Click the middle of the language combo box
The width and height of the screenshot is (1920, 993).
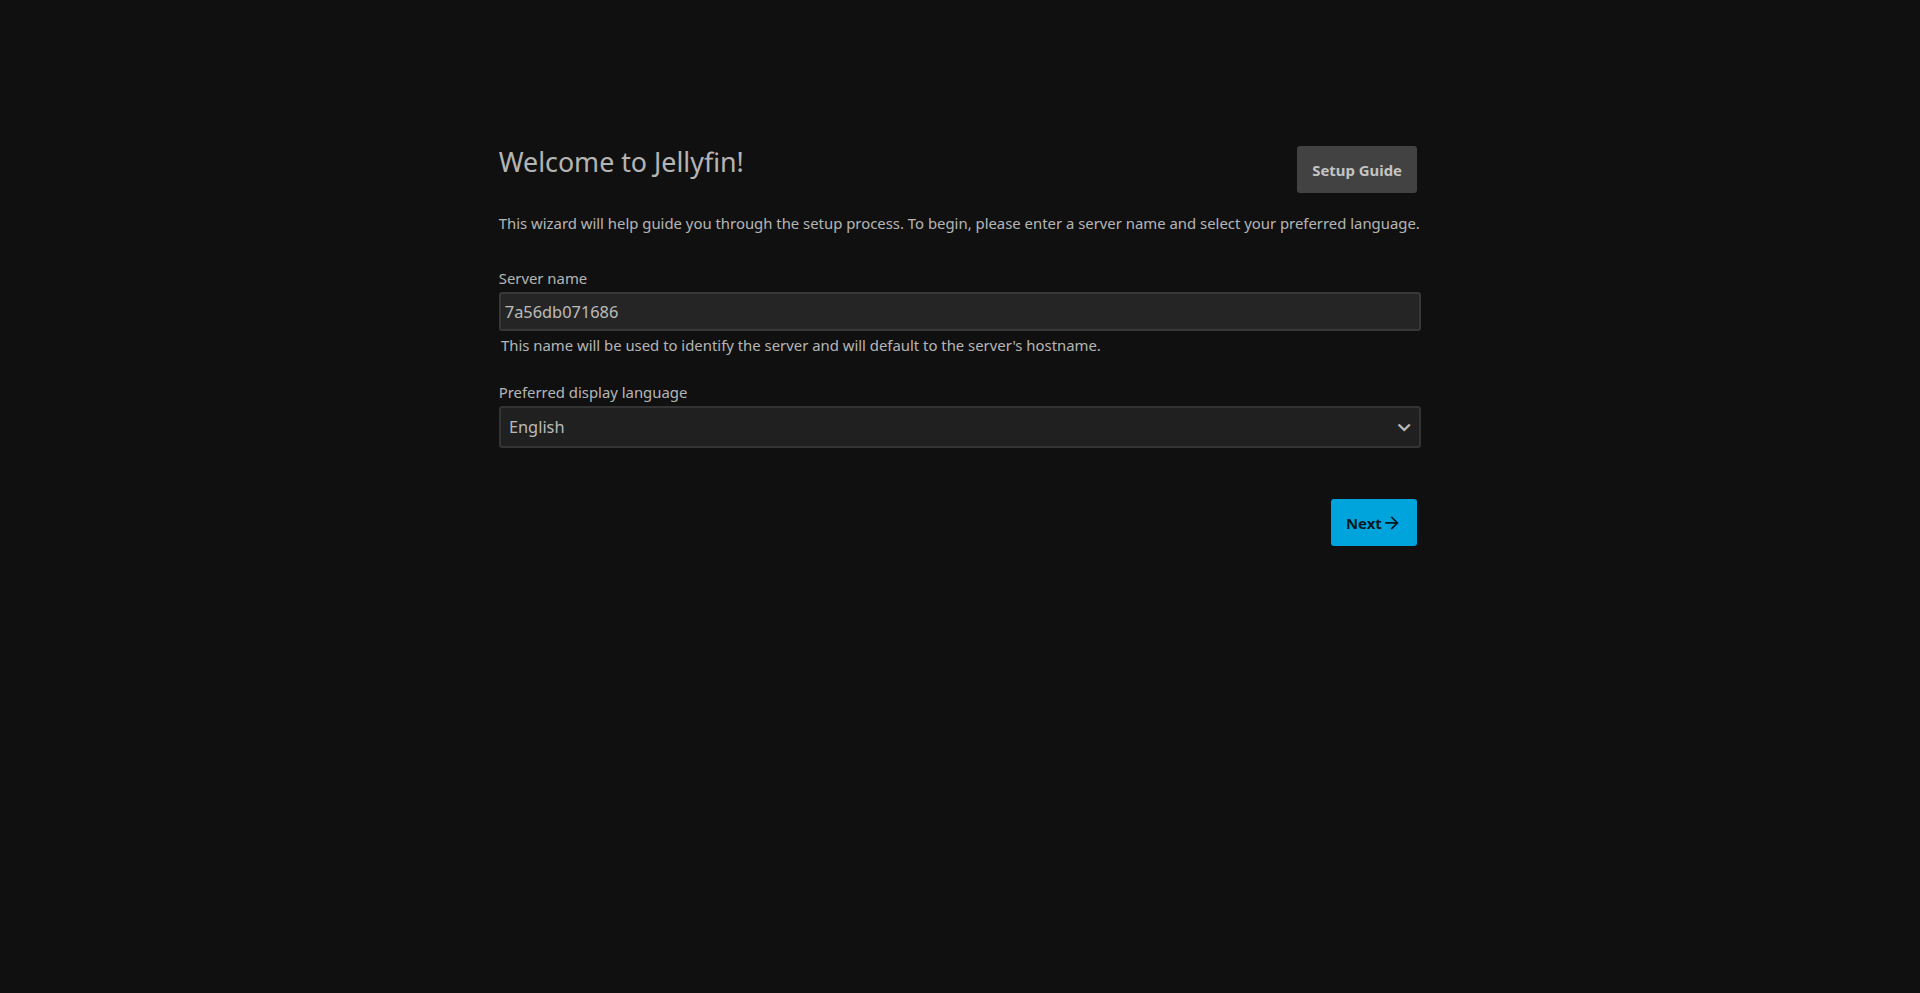pyautogui.click(x=958, y=428)
